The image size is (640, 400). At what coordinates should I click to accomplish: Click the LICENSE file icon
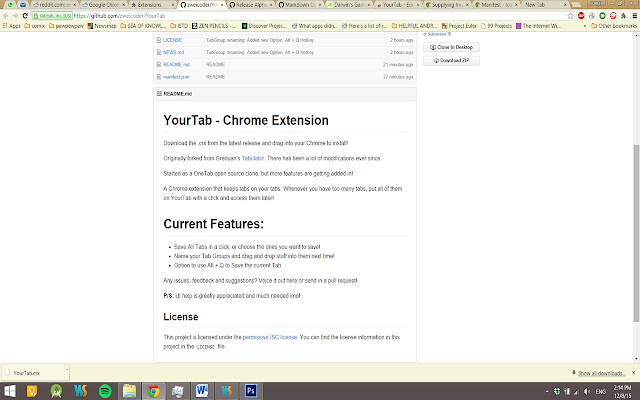(159, 40)
